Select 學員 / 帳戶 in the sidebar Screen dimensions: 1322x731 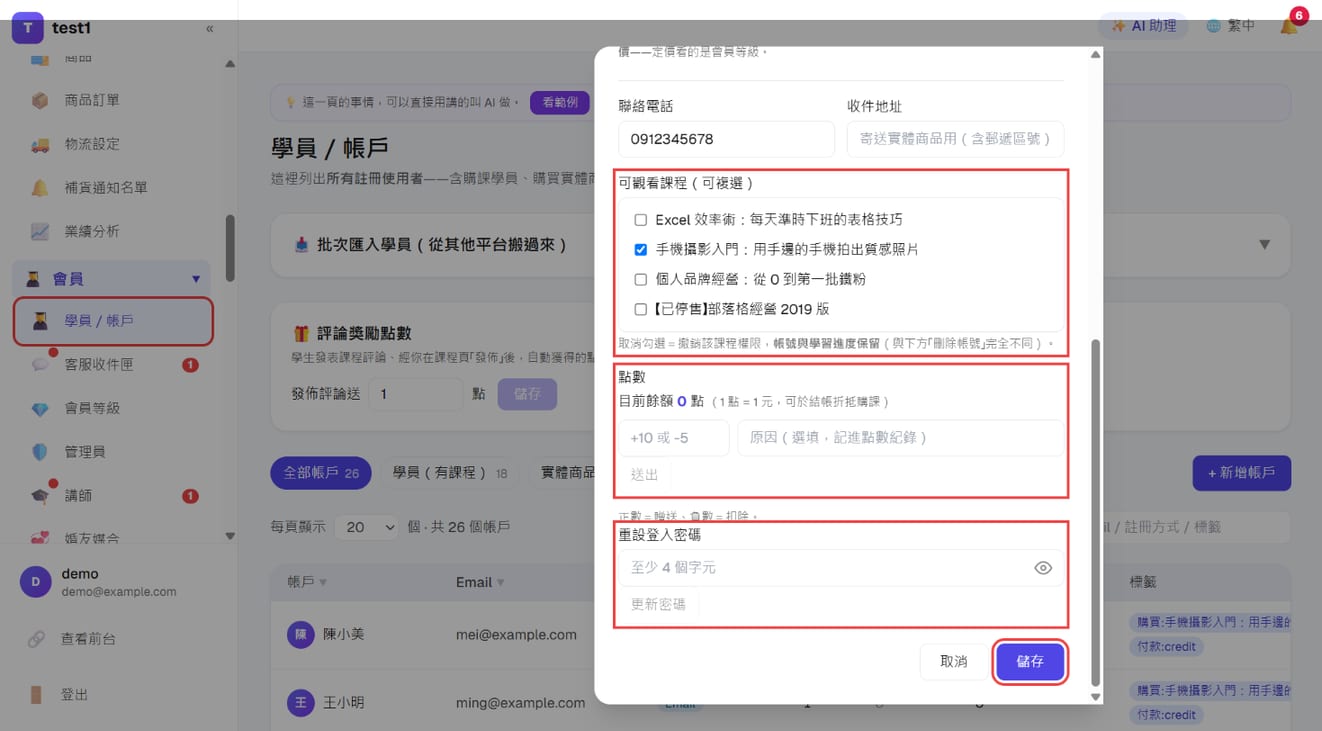pos(113,321)
